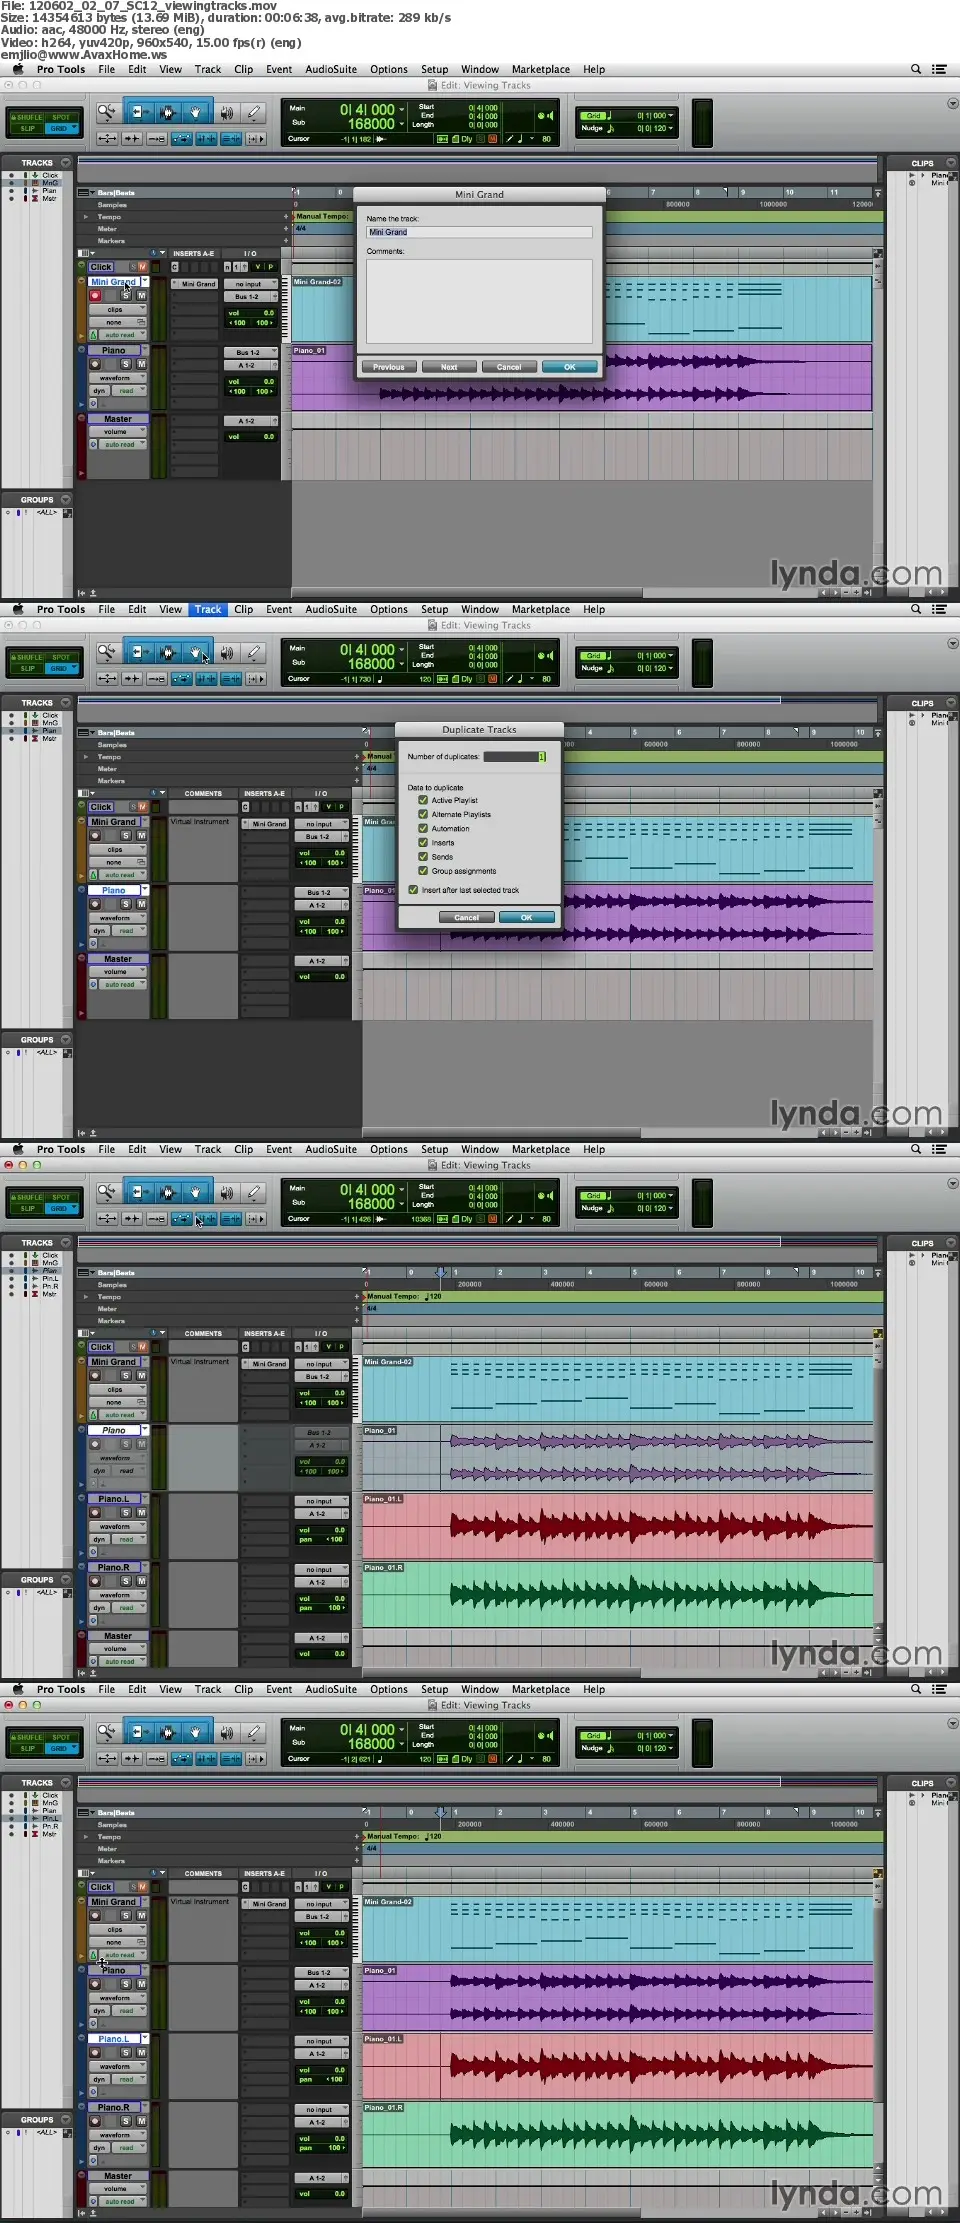Viewport: 960px width, 2223px height.
Task: Uncheck Inserts in Duplicate Tracks dialog
Action: point(423,842)
